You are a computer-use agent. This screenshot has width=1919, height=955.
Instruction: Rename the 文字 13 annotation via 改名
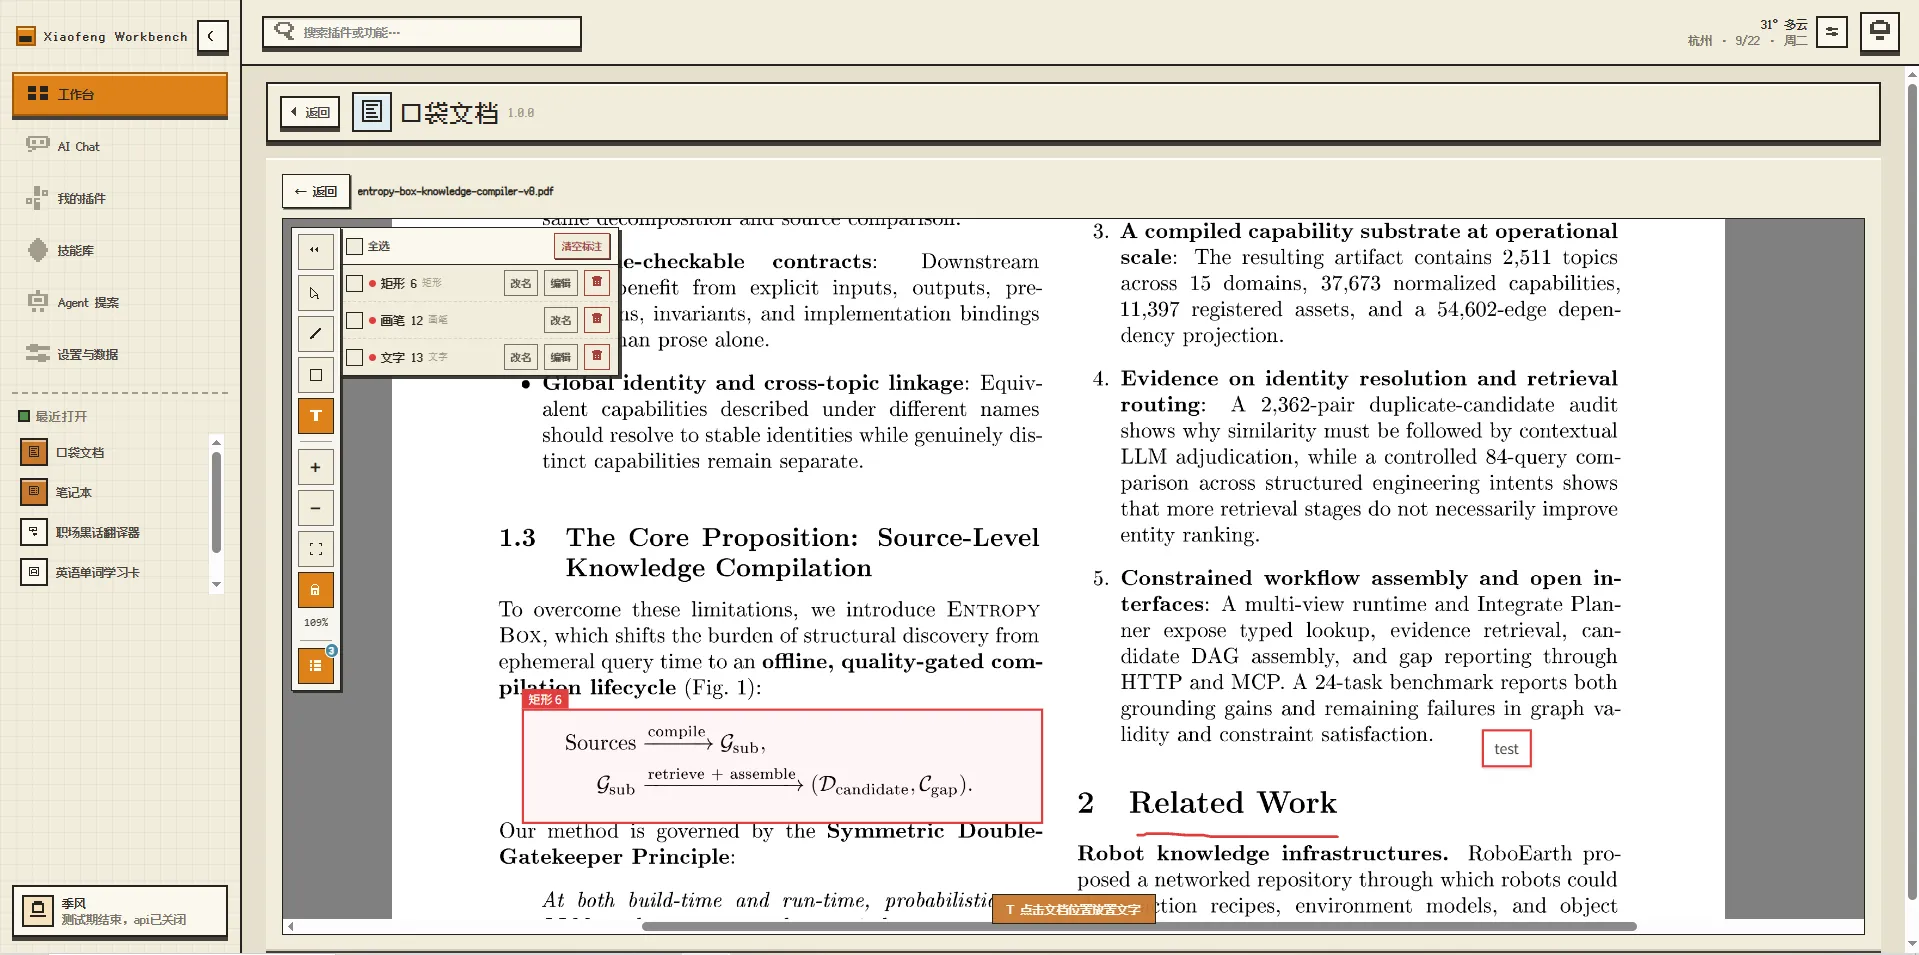pos(521,357)
